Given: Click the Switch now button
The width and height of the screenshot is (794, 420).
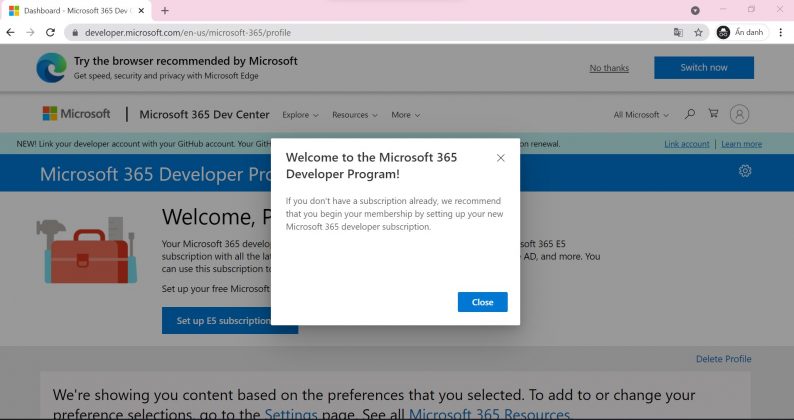Looking at the screenshot, I should coord(704,68).
